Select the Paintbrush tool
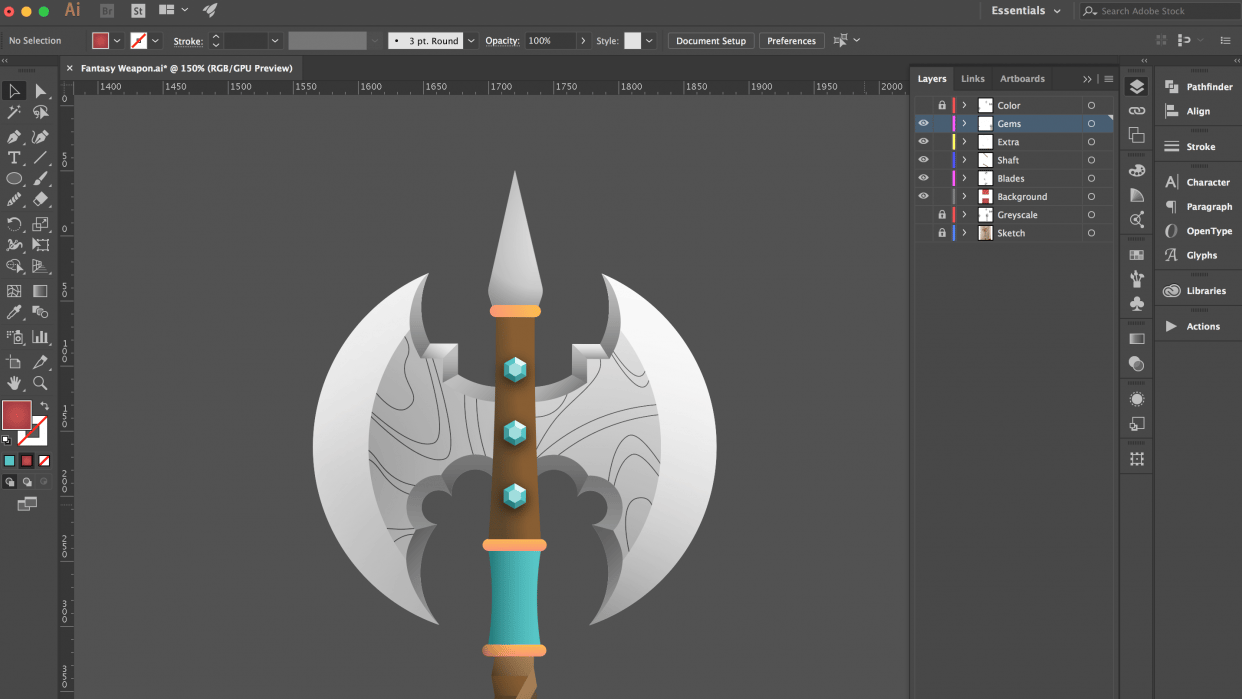 (40, 178)
